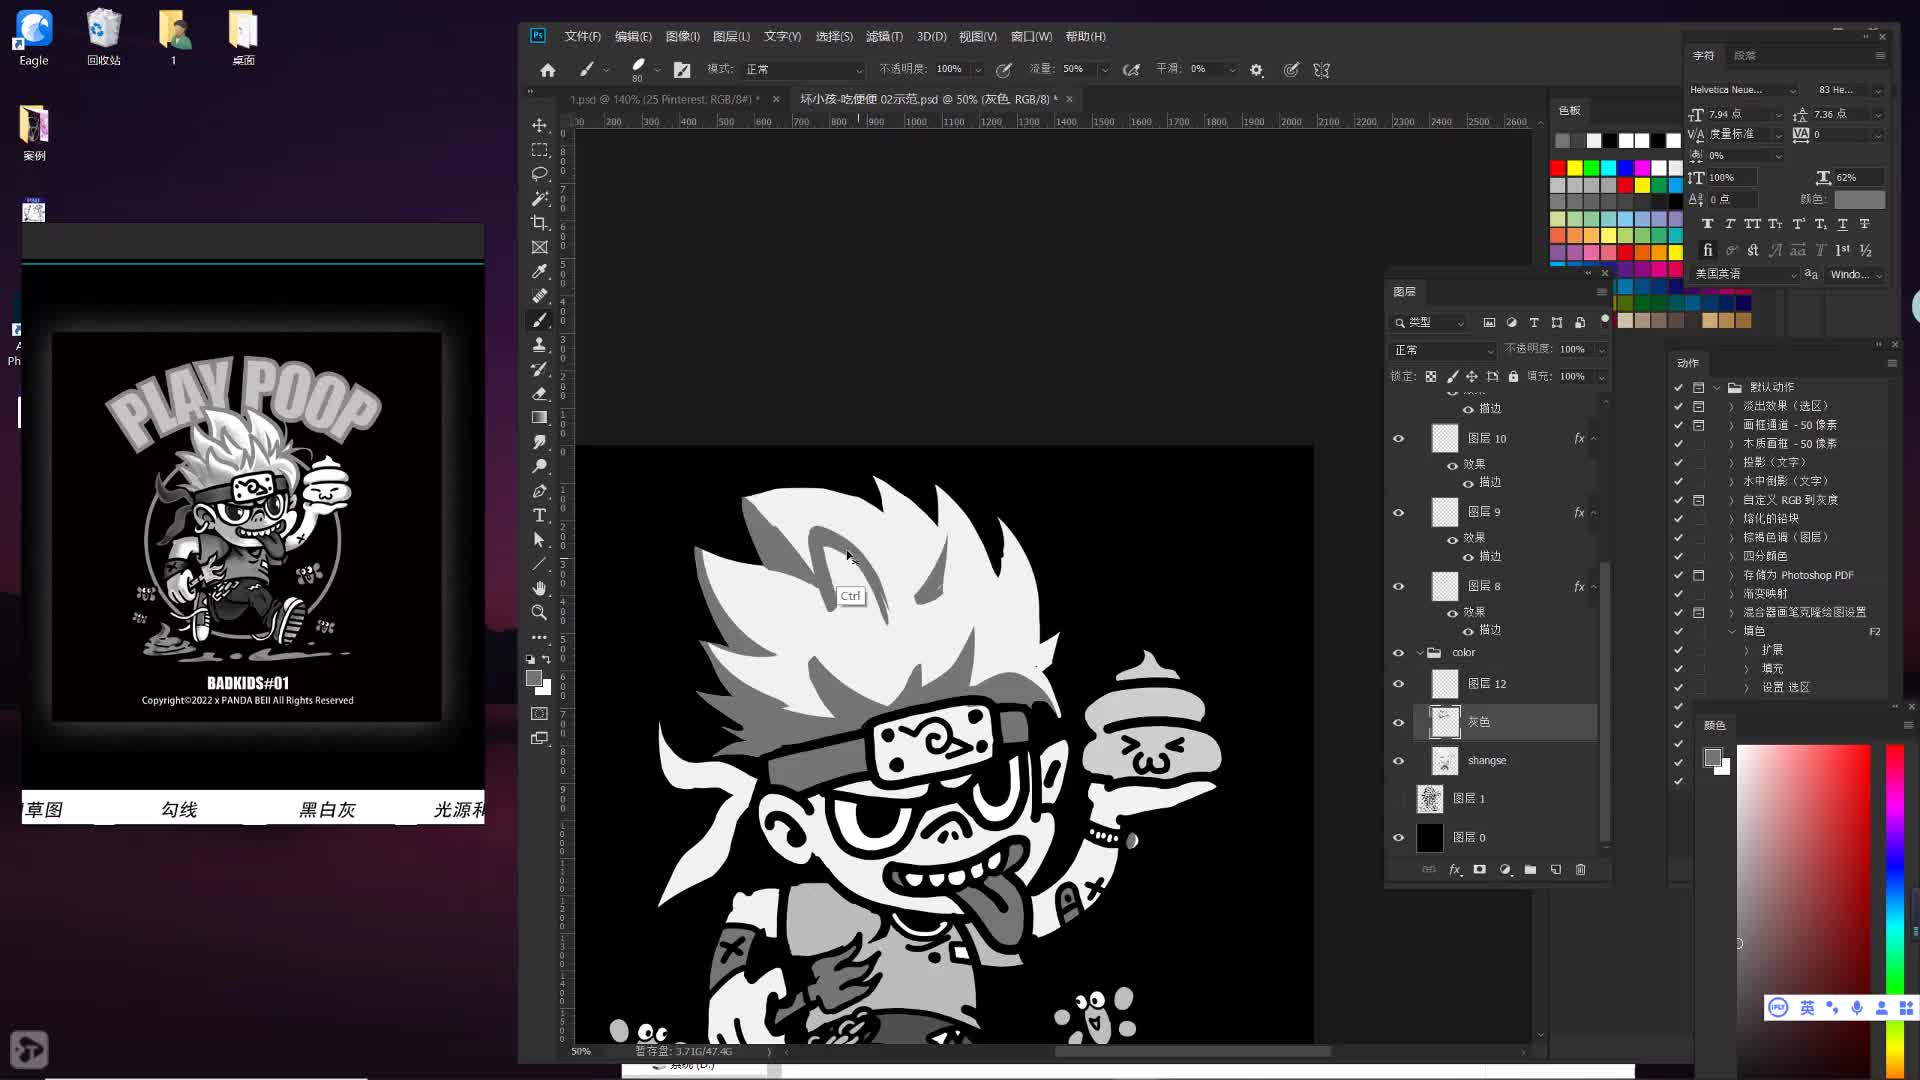Open Eagle desktop shortcut

(34, 38)
